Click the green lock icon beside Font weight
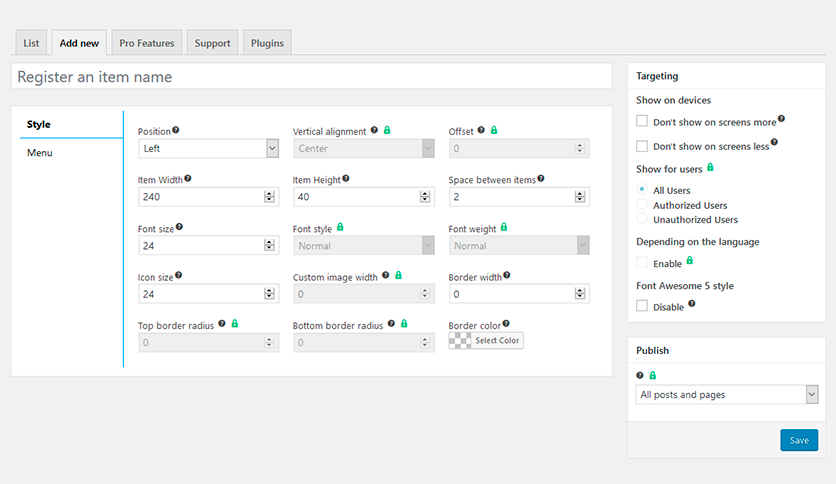The image size is (836, 484). click(503, 227)
